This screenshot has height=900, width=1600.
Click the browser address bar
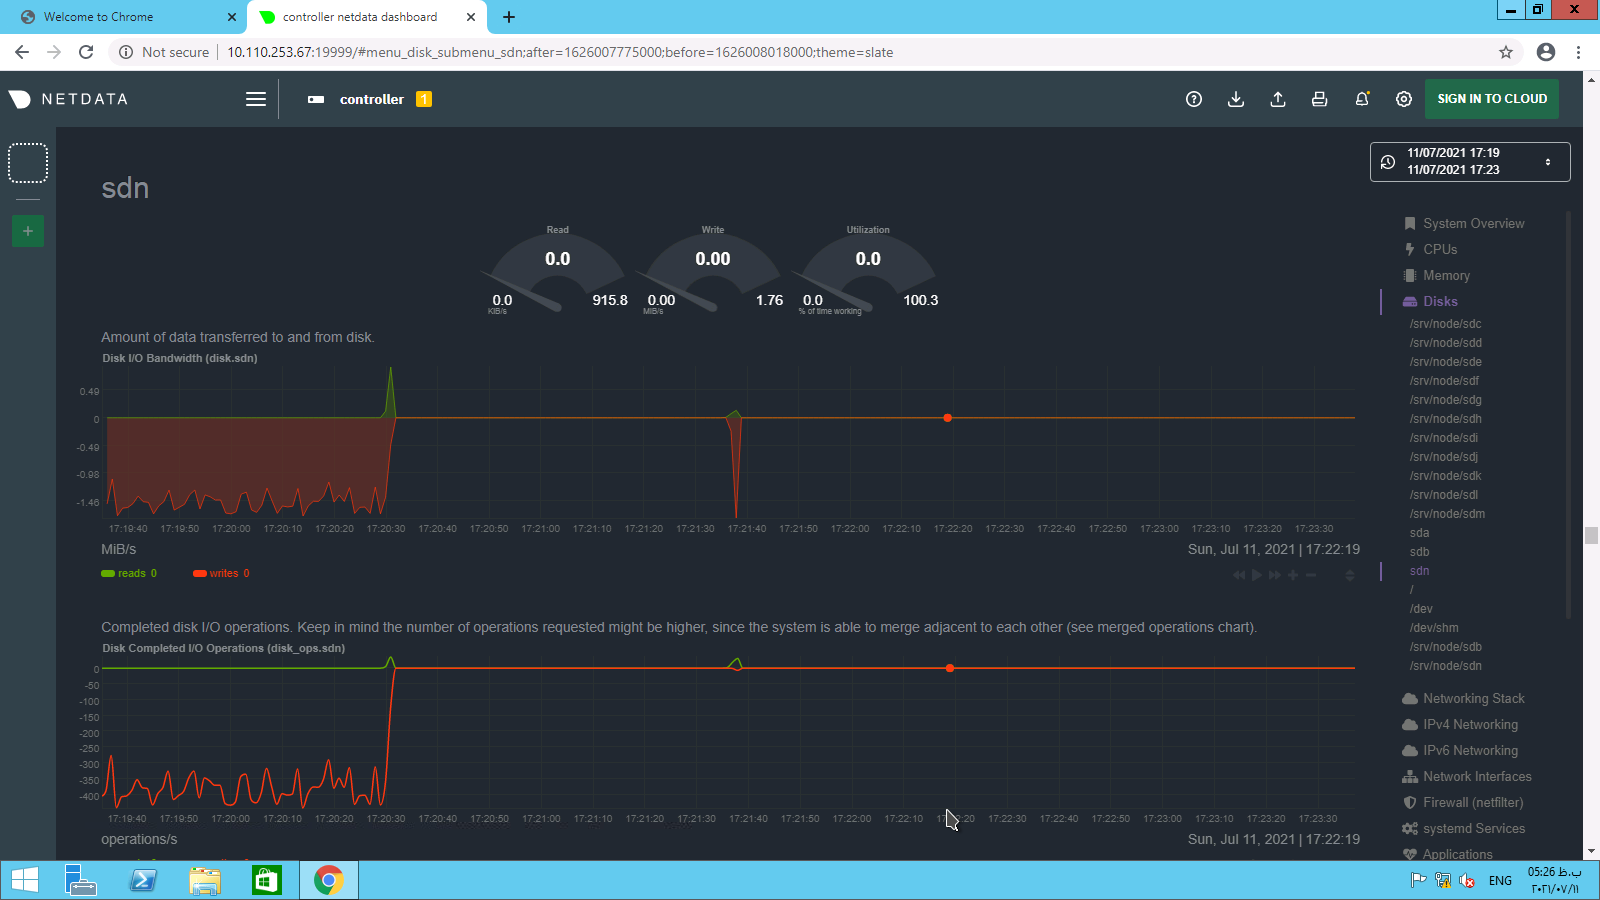point(815,52)
